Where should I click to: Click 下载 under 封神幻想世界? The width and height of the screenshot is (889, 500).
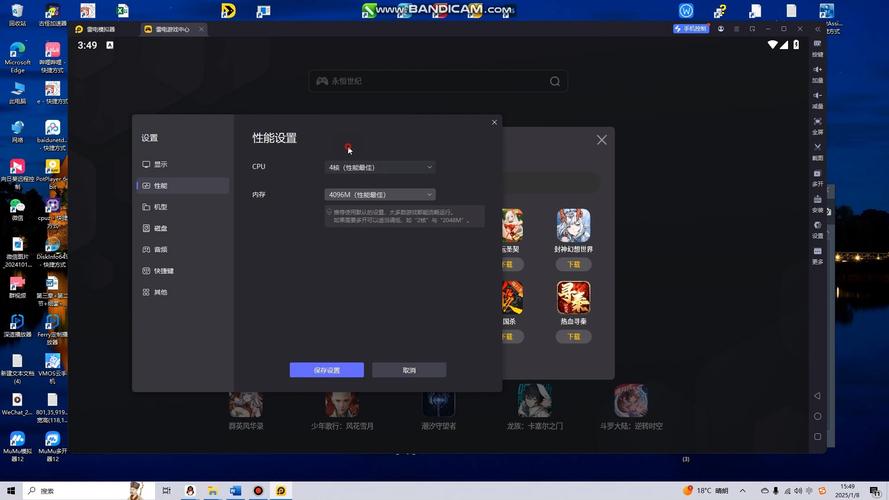pos(574,265)
